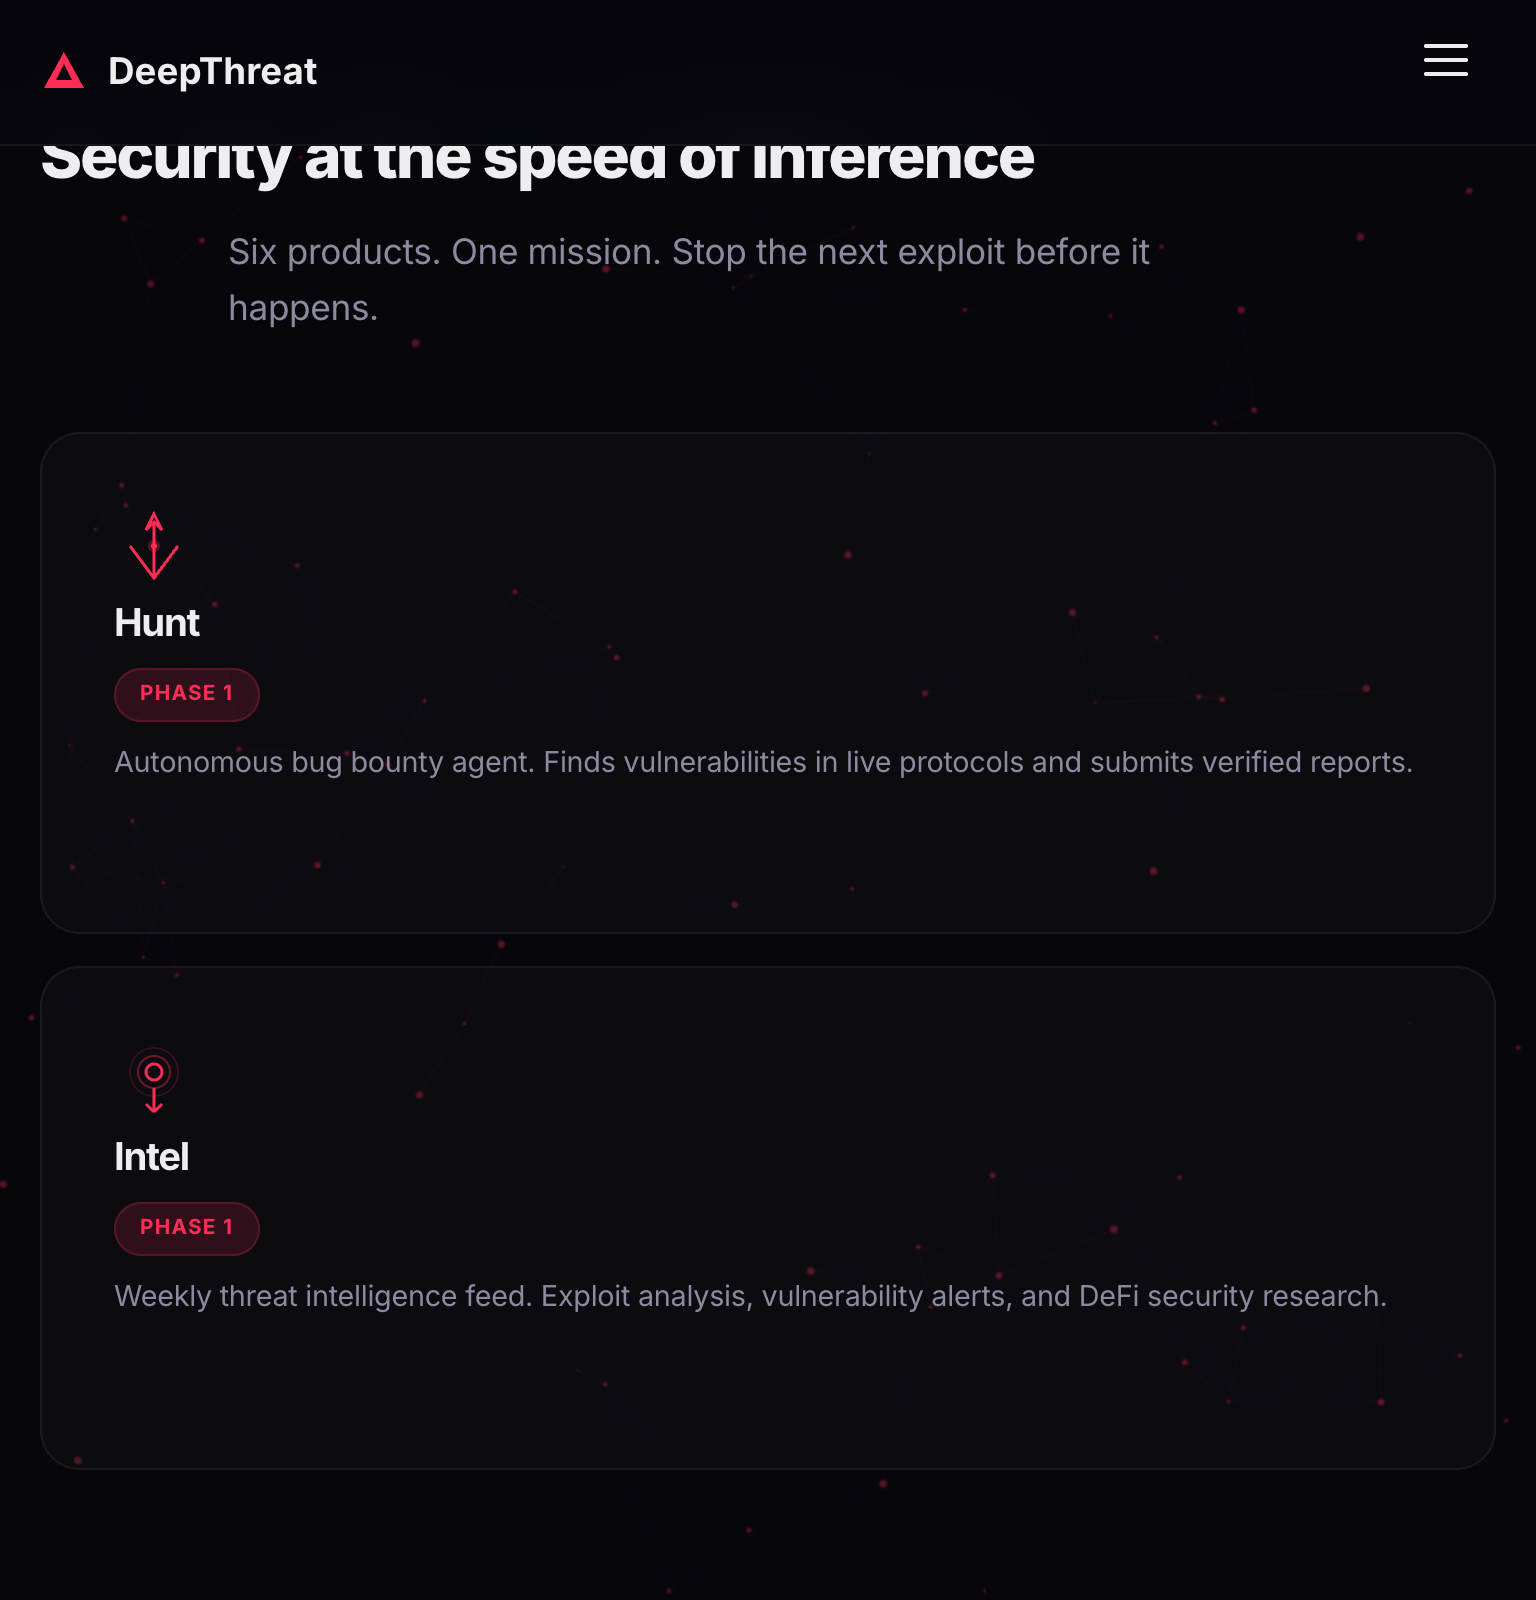Click the Hunt arrow target icon
The width and height of the screenshot is (1536, 1600).
[154, 546]
